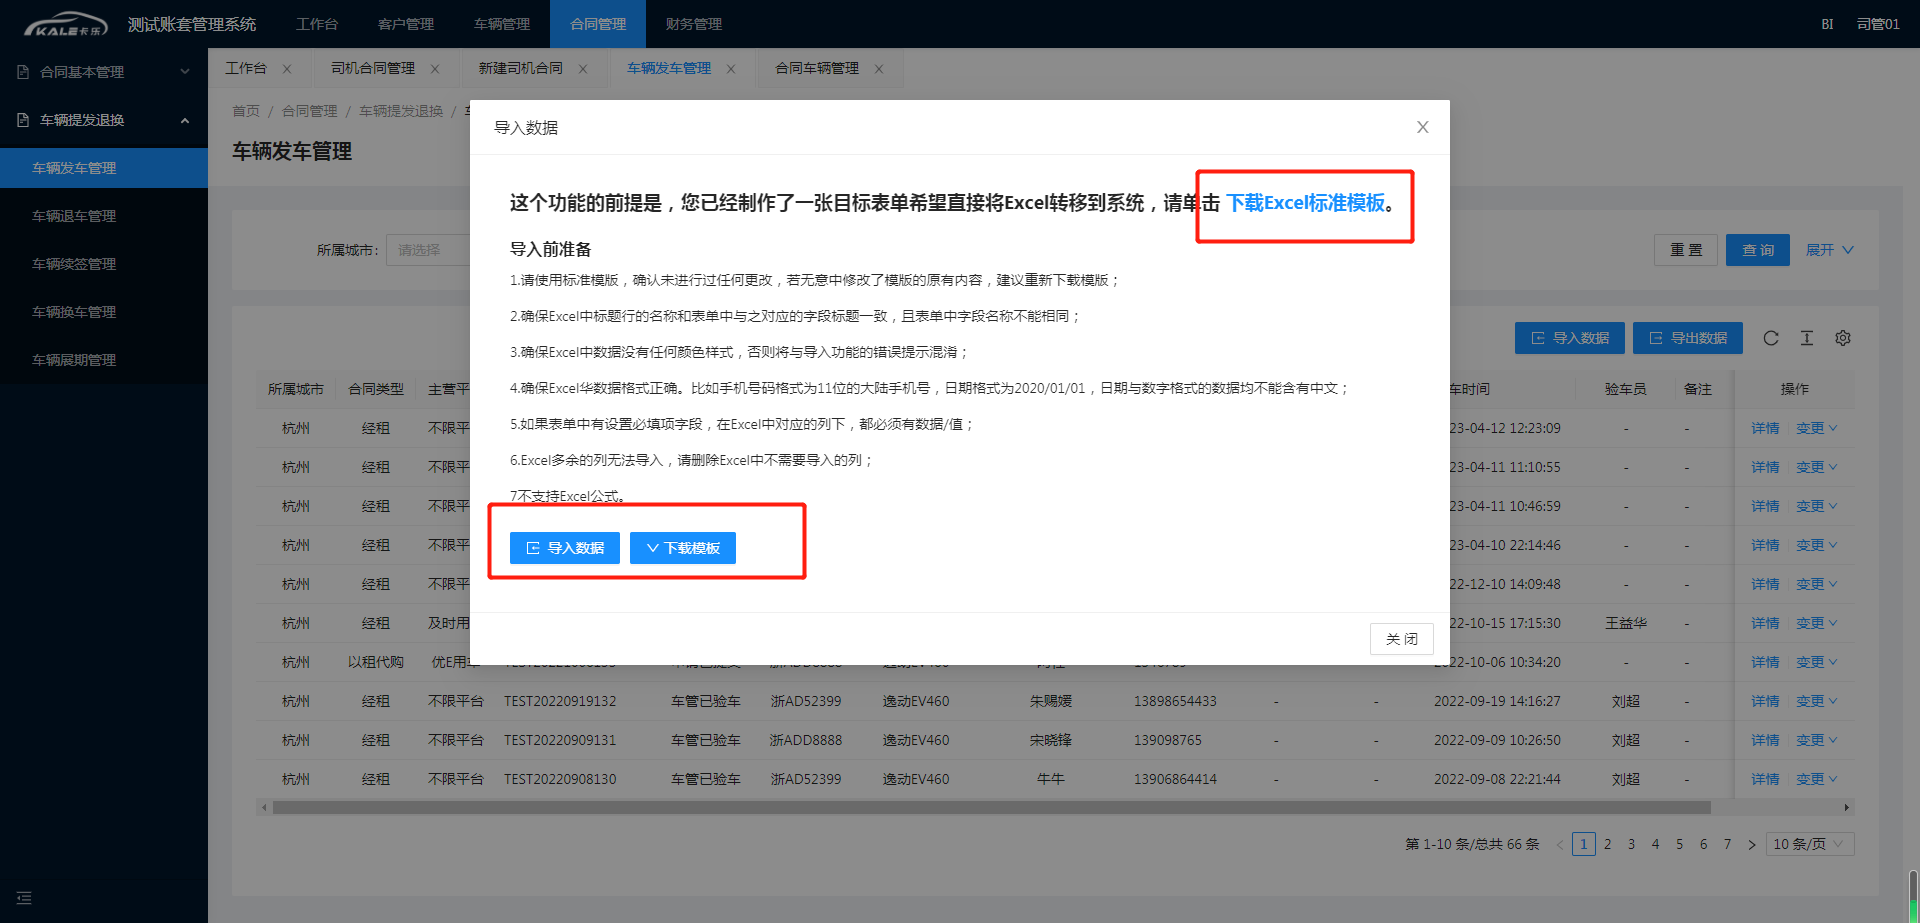Expand filters with the 展开 toggle
This screenshot has width=1920, height=923.
[1829, 250]
